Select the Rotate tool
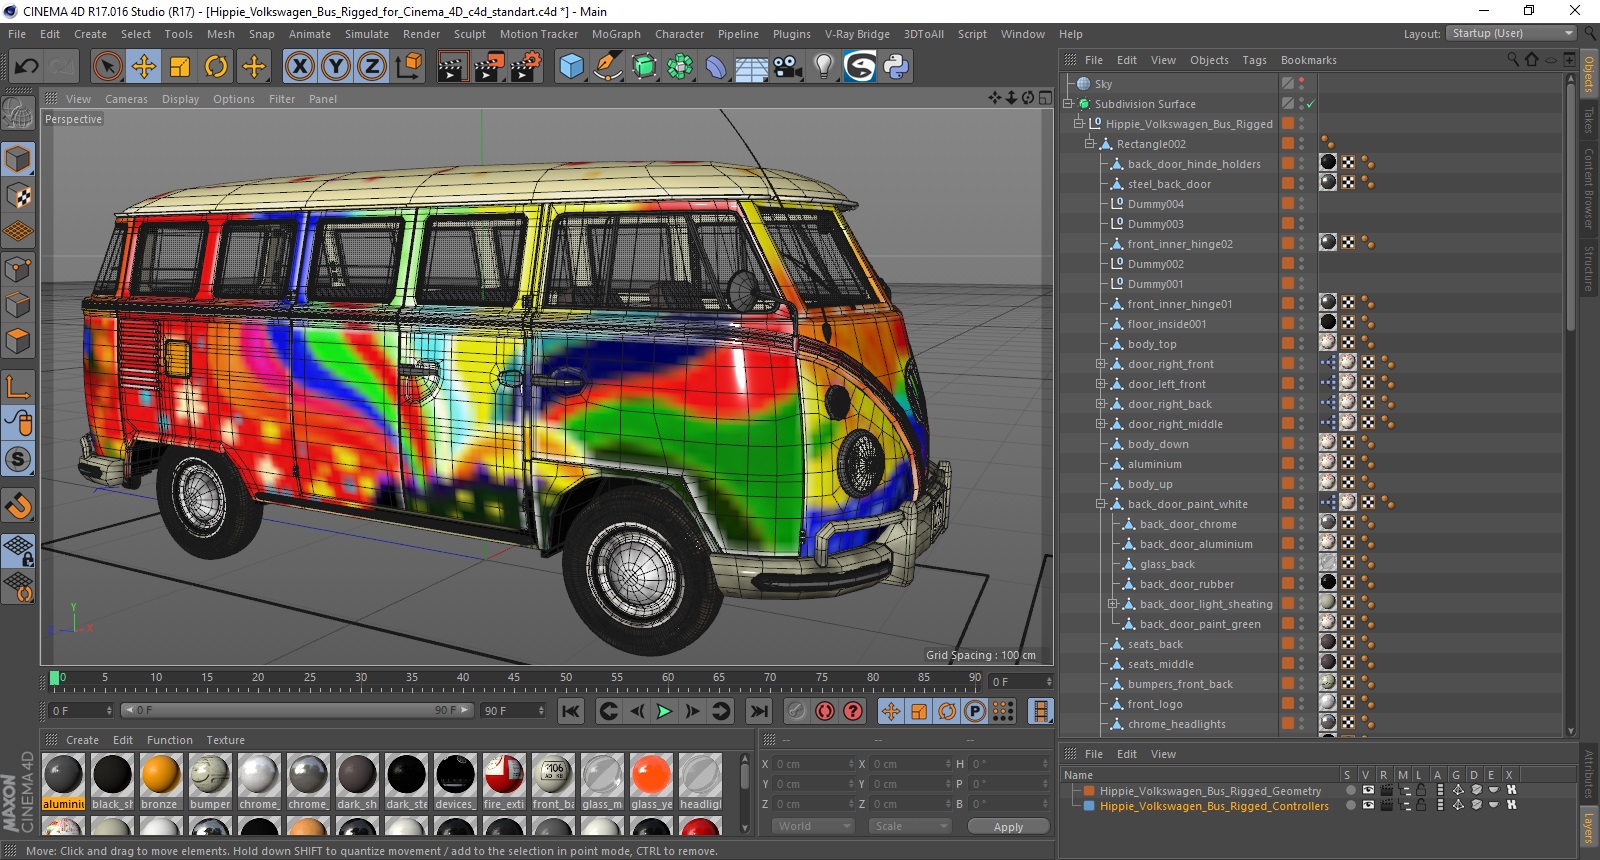Image resolution: width=1600 pixels, height=860 pixels. tap(216, 67)
